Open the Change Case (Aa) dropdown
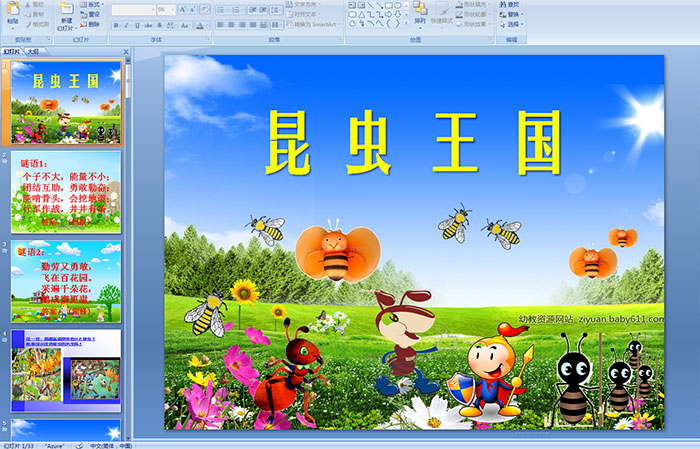The width and height of the screenshot is (700, 449). [185, 25]
